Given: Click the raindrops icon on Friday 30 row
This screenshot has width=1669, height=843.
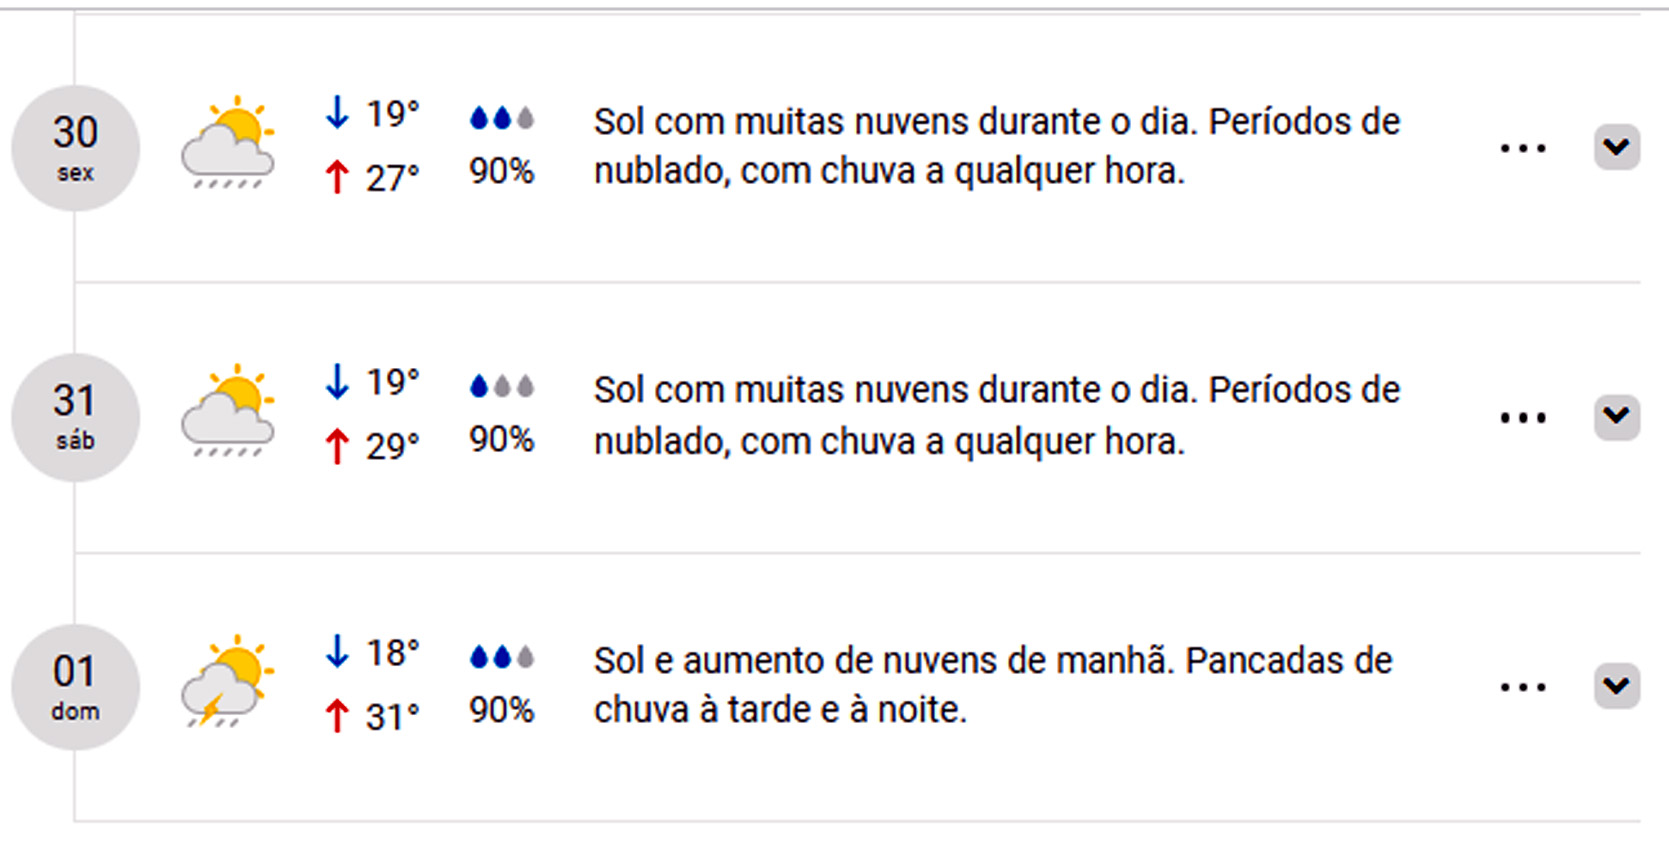Looking at the screenshot, I should coord(502,118).
